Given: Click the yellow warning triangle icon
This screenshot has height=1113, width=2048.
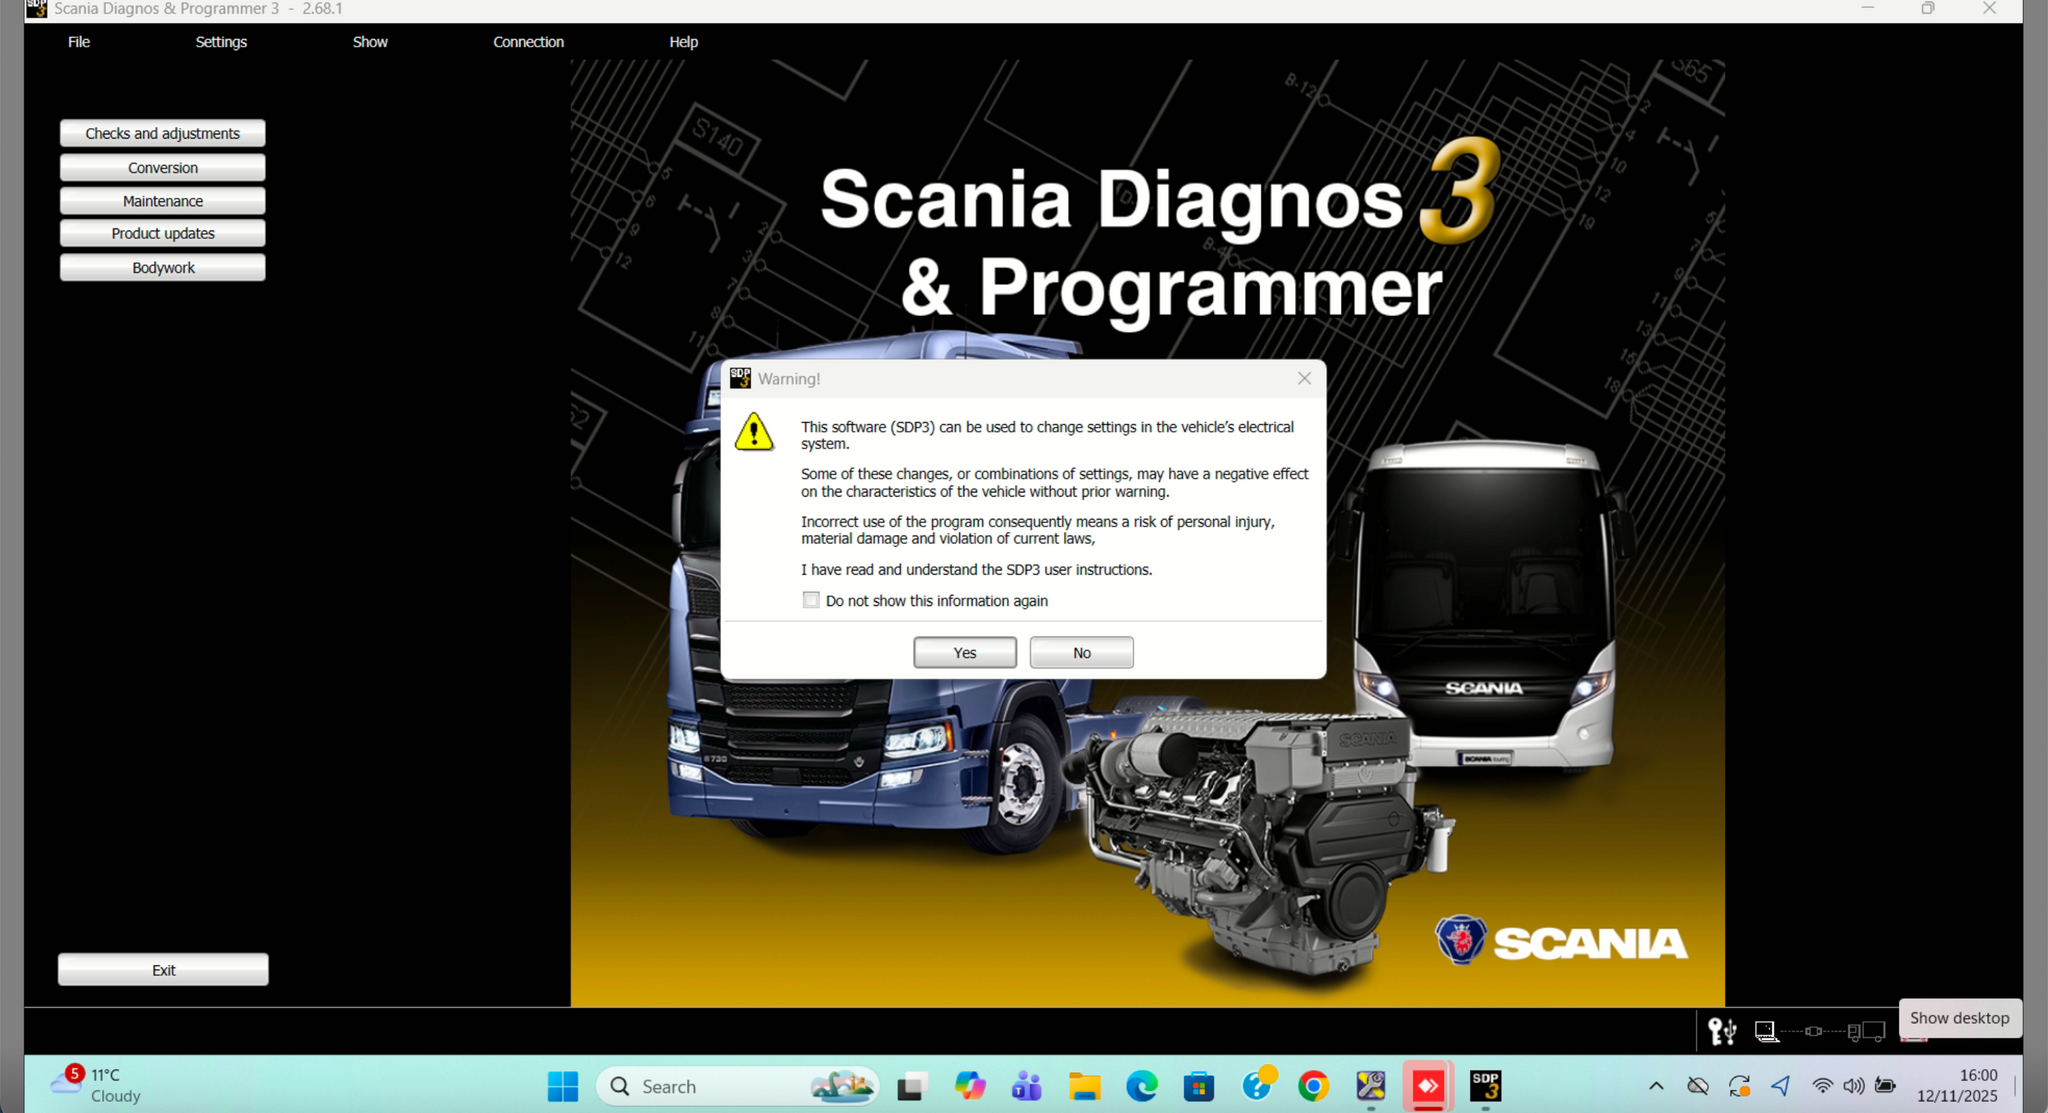Looking at the screenshot, I should (x=754, y=433).
